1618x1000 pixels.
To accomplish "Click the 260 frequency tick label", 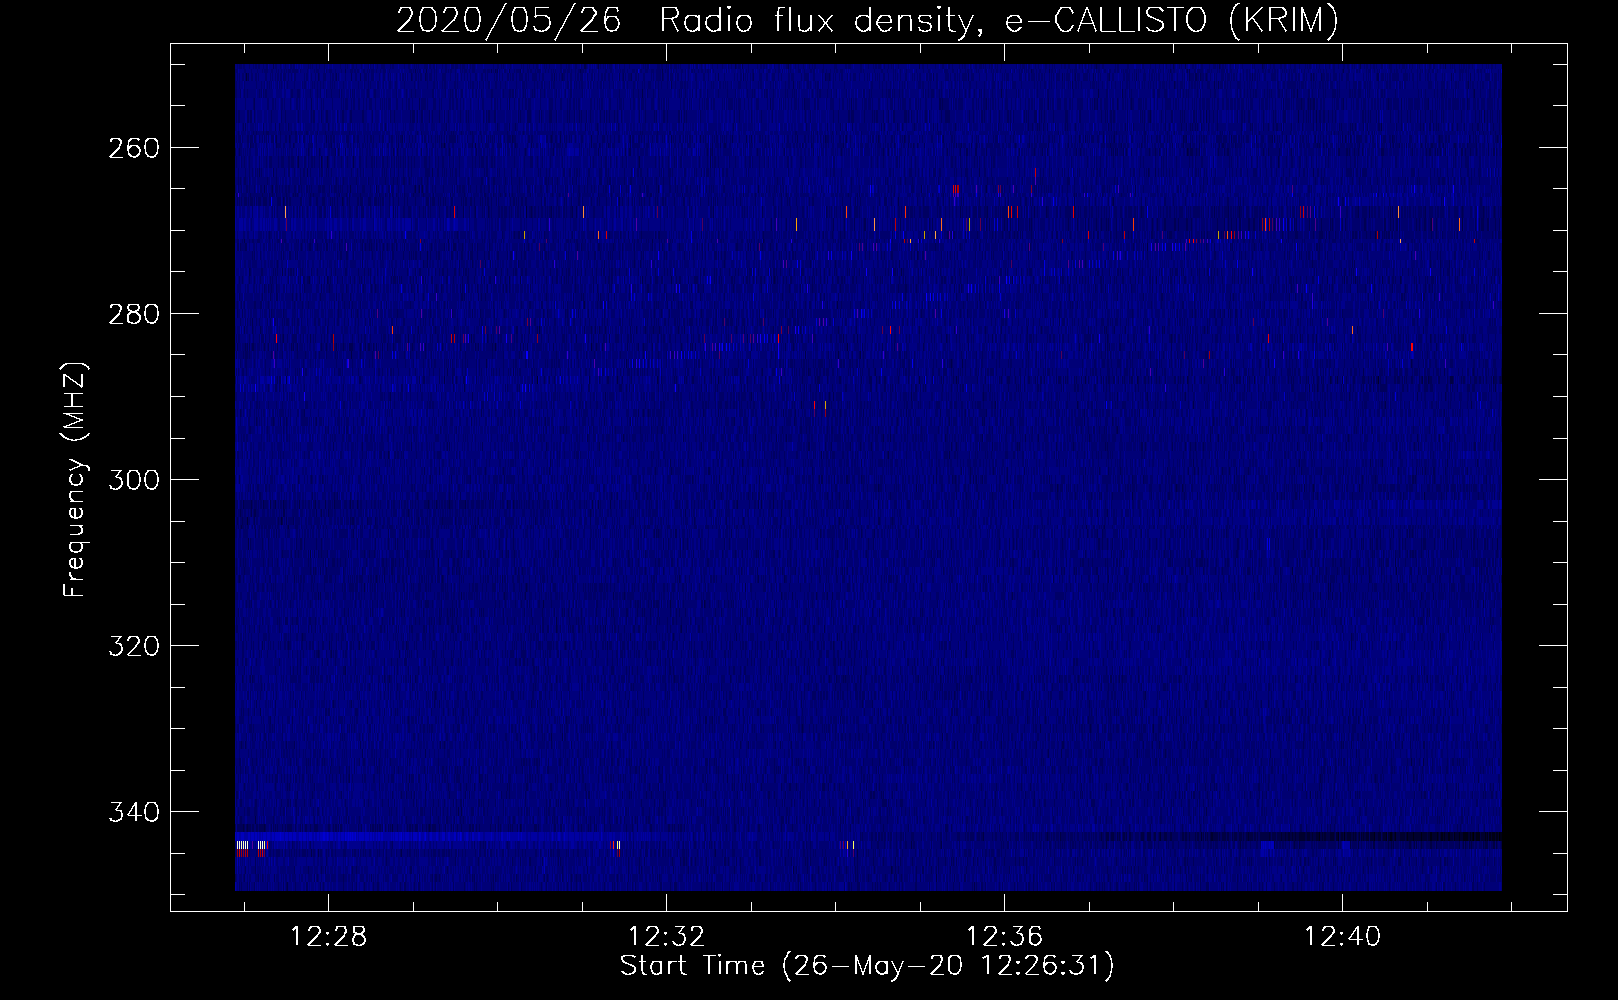I will pos(133,148).
